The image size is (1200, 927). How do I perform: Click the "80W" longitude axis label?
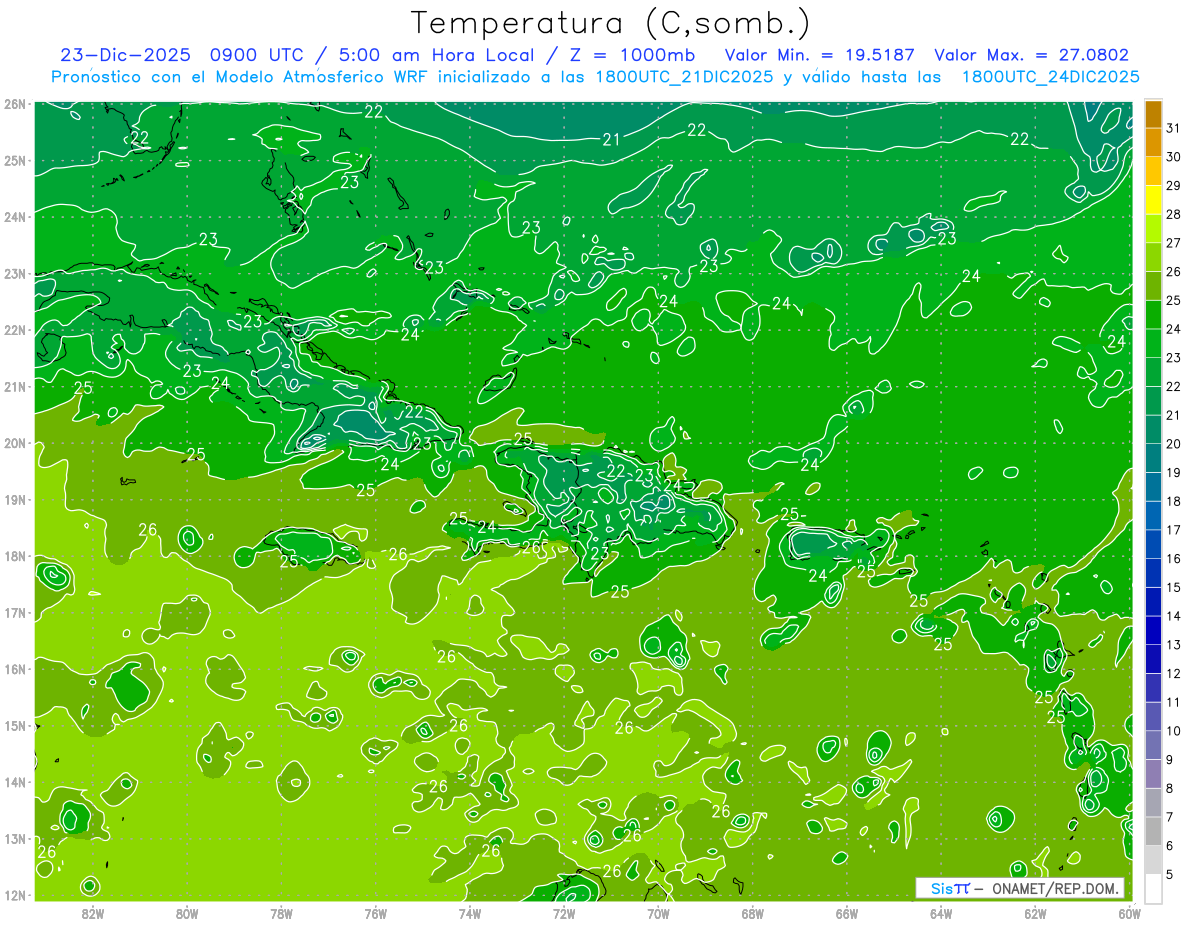point(187,912)
